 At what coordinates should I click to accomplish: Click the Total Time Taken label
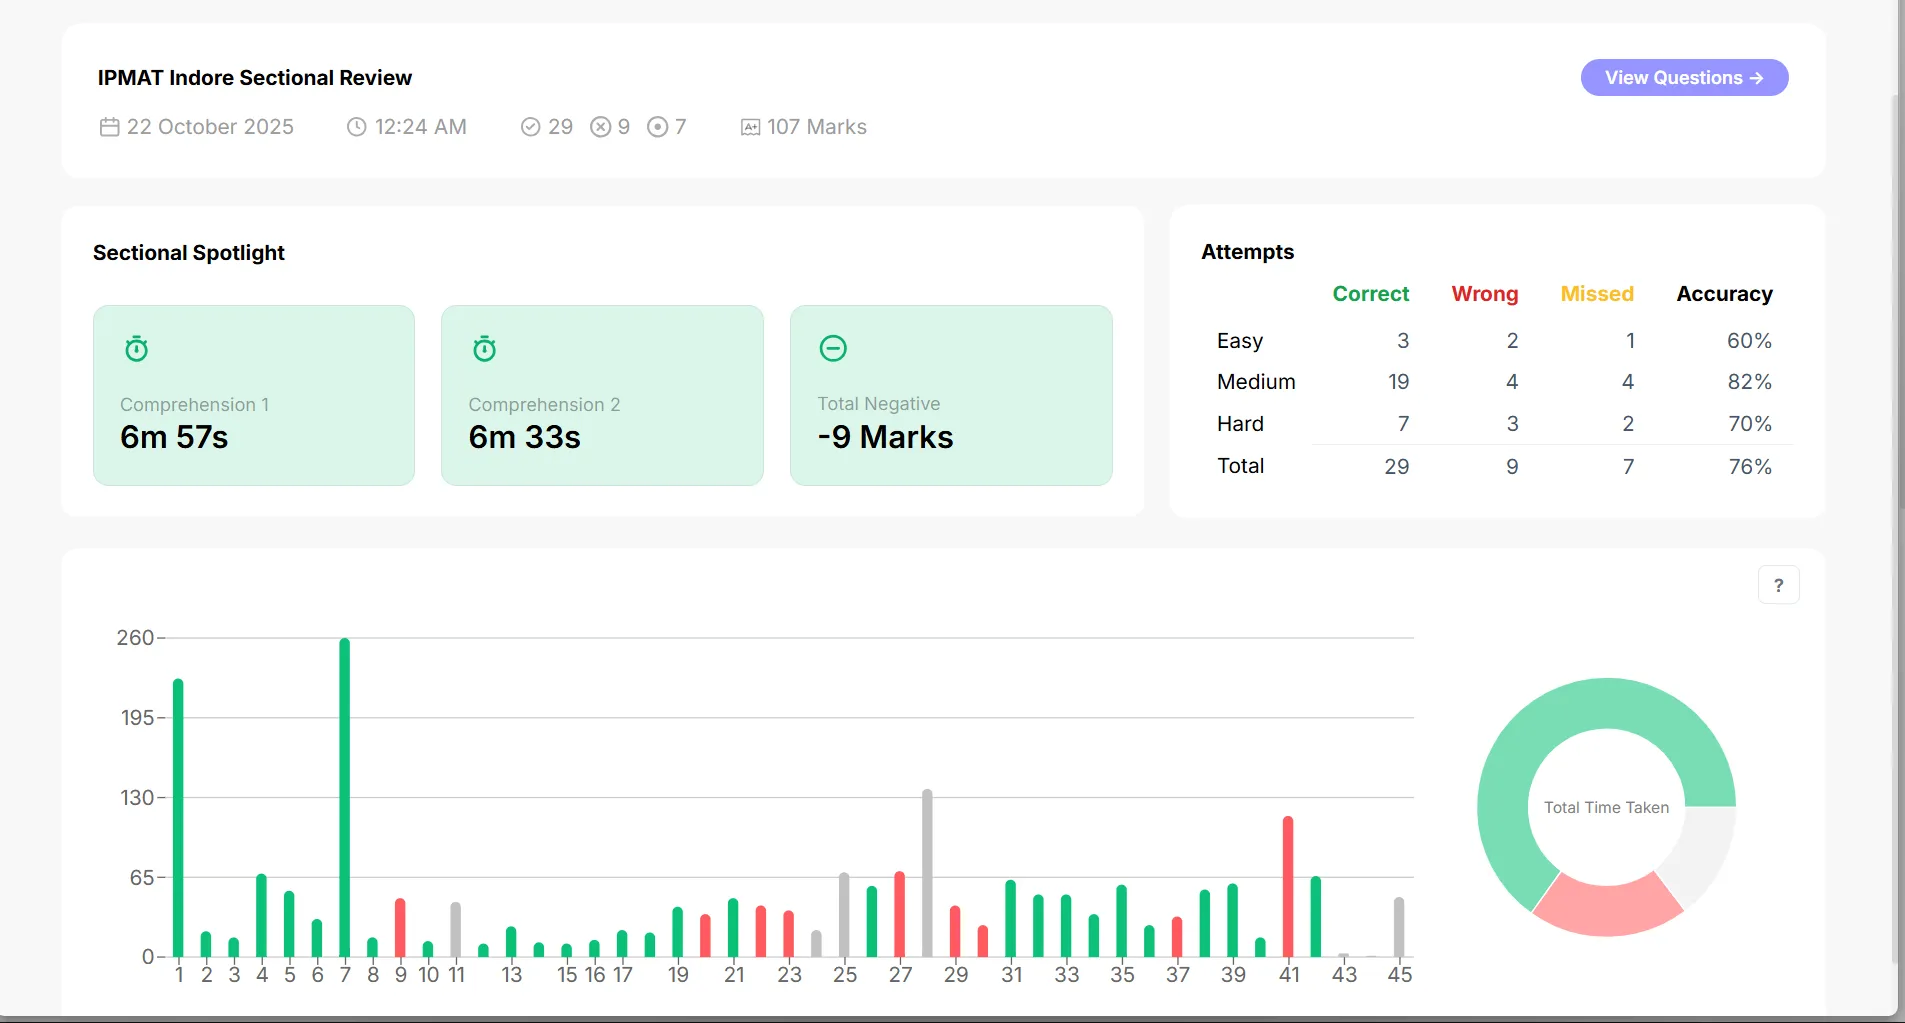[1606, 808]
